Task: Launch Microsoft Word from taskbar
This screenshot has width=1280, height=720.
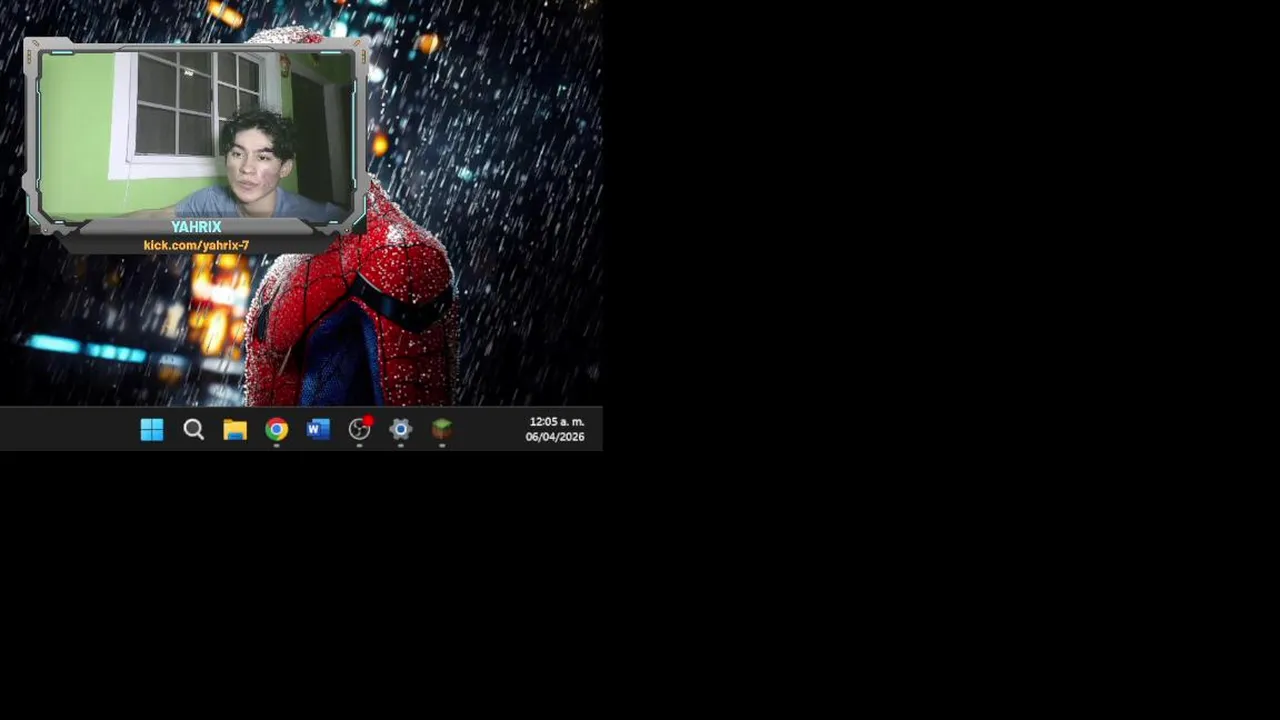Action: tap(318, 430)
